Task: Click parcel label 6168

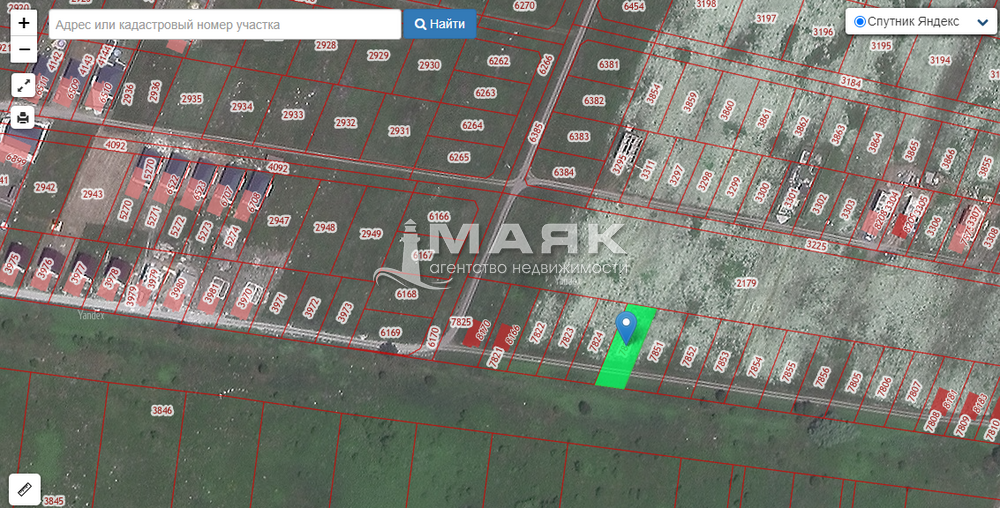Action: [x=406, y=294]
